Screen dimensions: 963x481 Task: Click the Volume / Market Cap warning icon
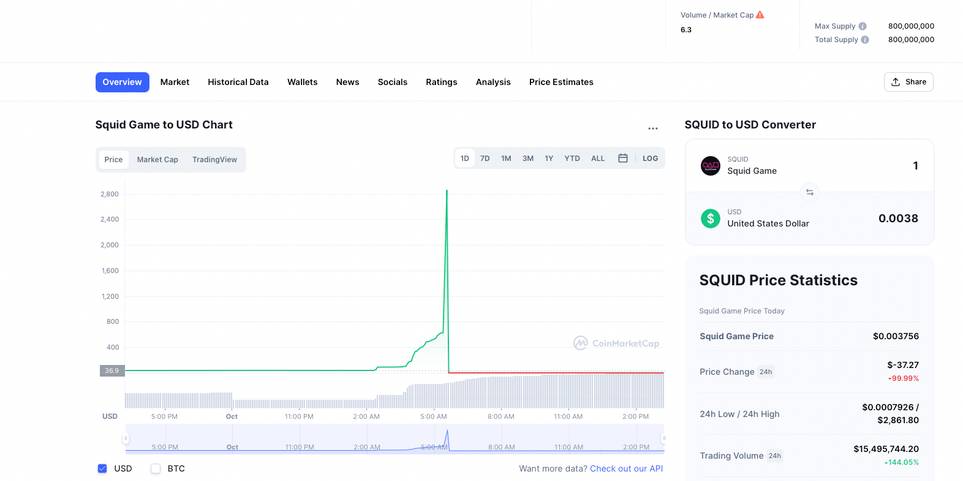coord(760,15)
